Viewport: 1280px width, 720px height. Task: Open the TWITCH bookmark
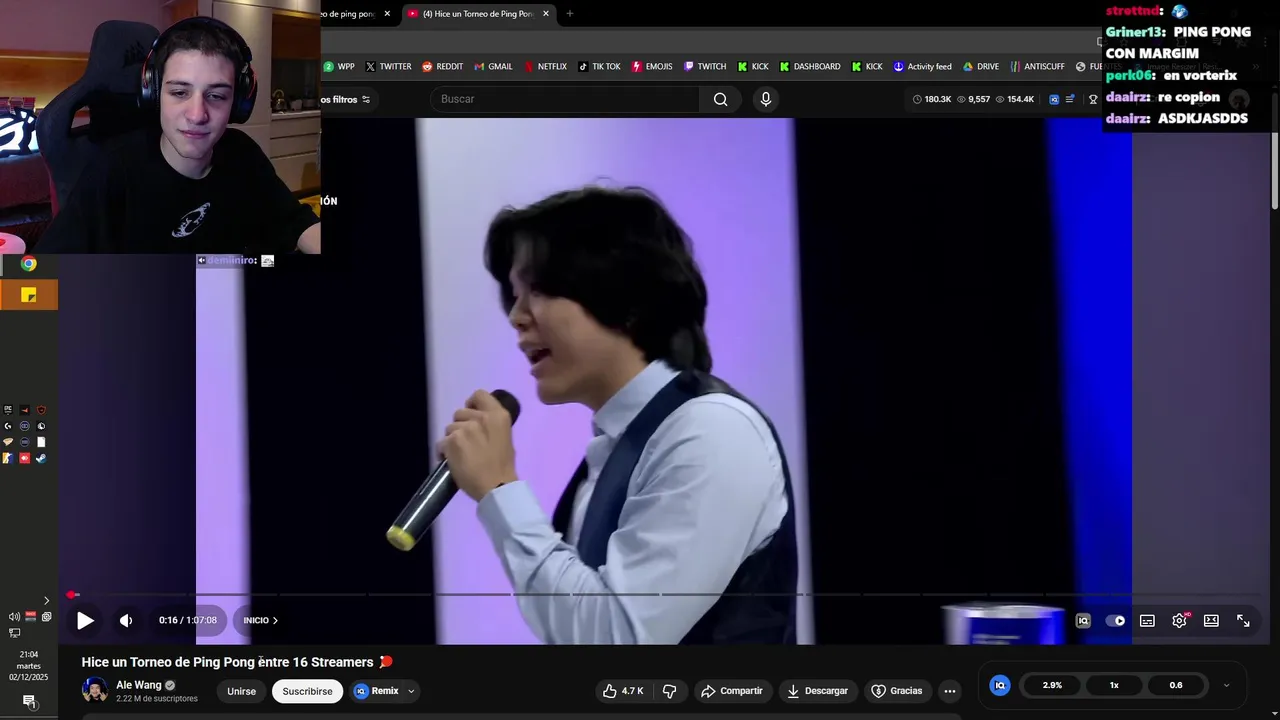(705, 66)
